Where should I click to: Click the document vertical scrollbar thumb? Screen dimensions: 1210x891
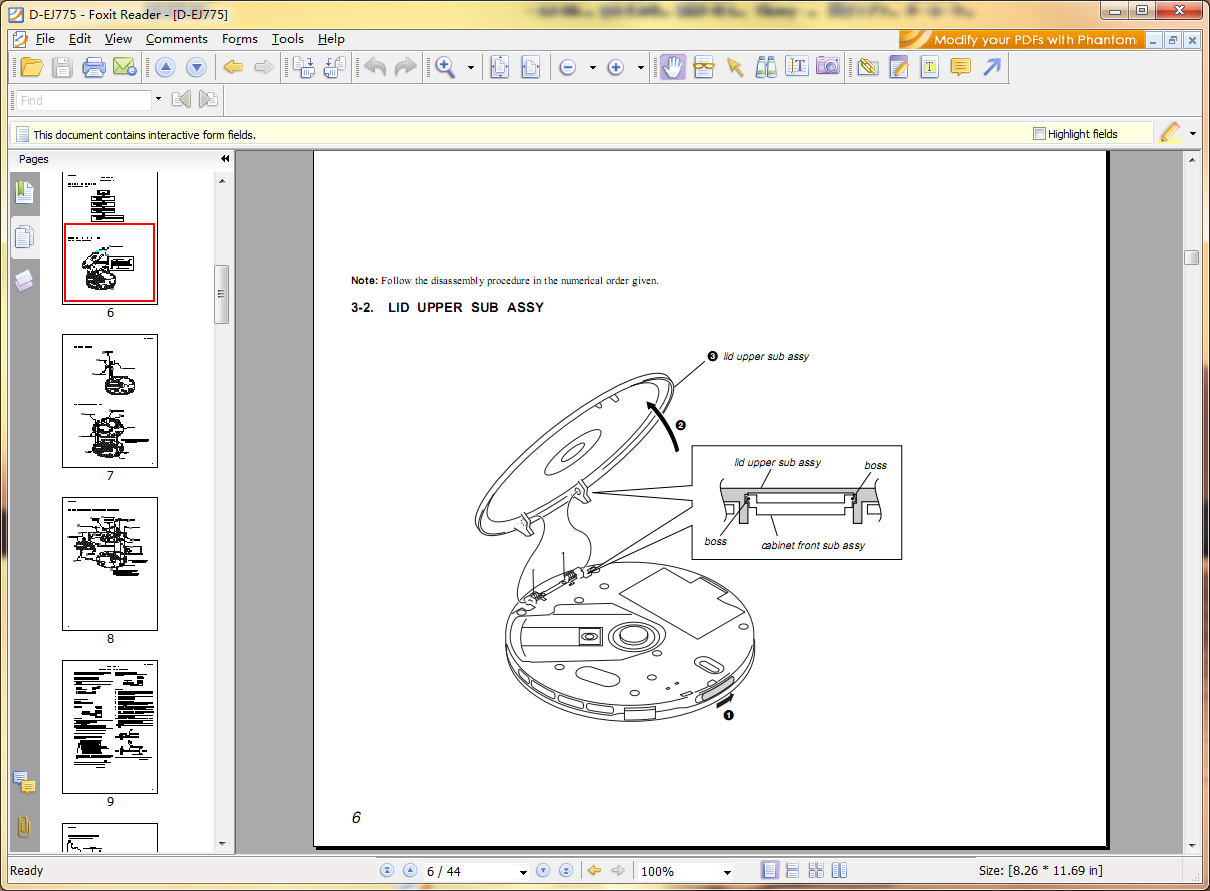pyautogui.click(x=1191, y=257)
